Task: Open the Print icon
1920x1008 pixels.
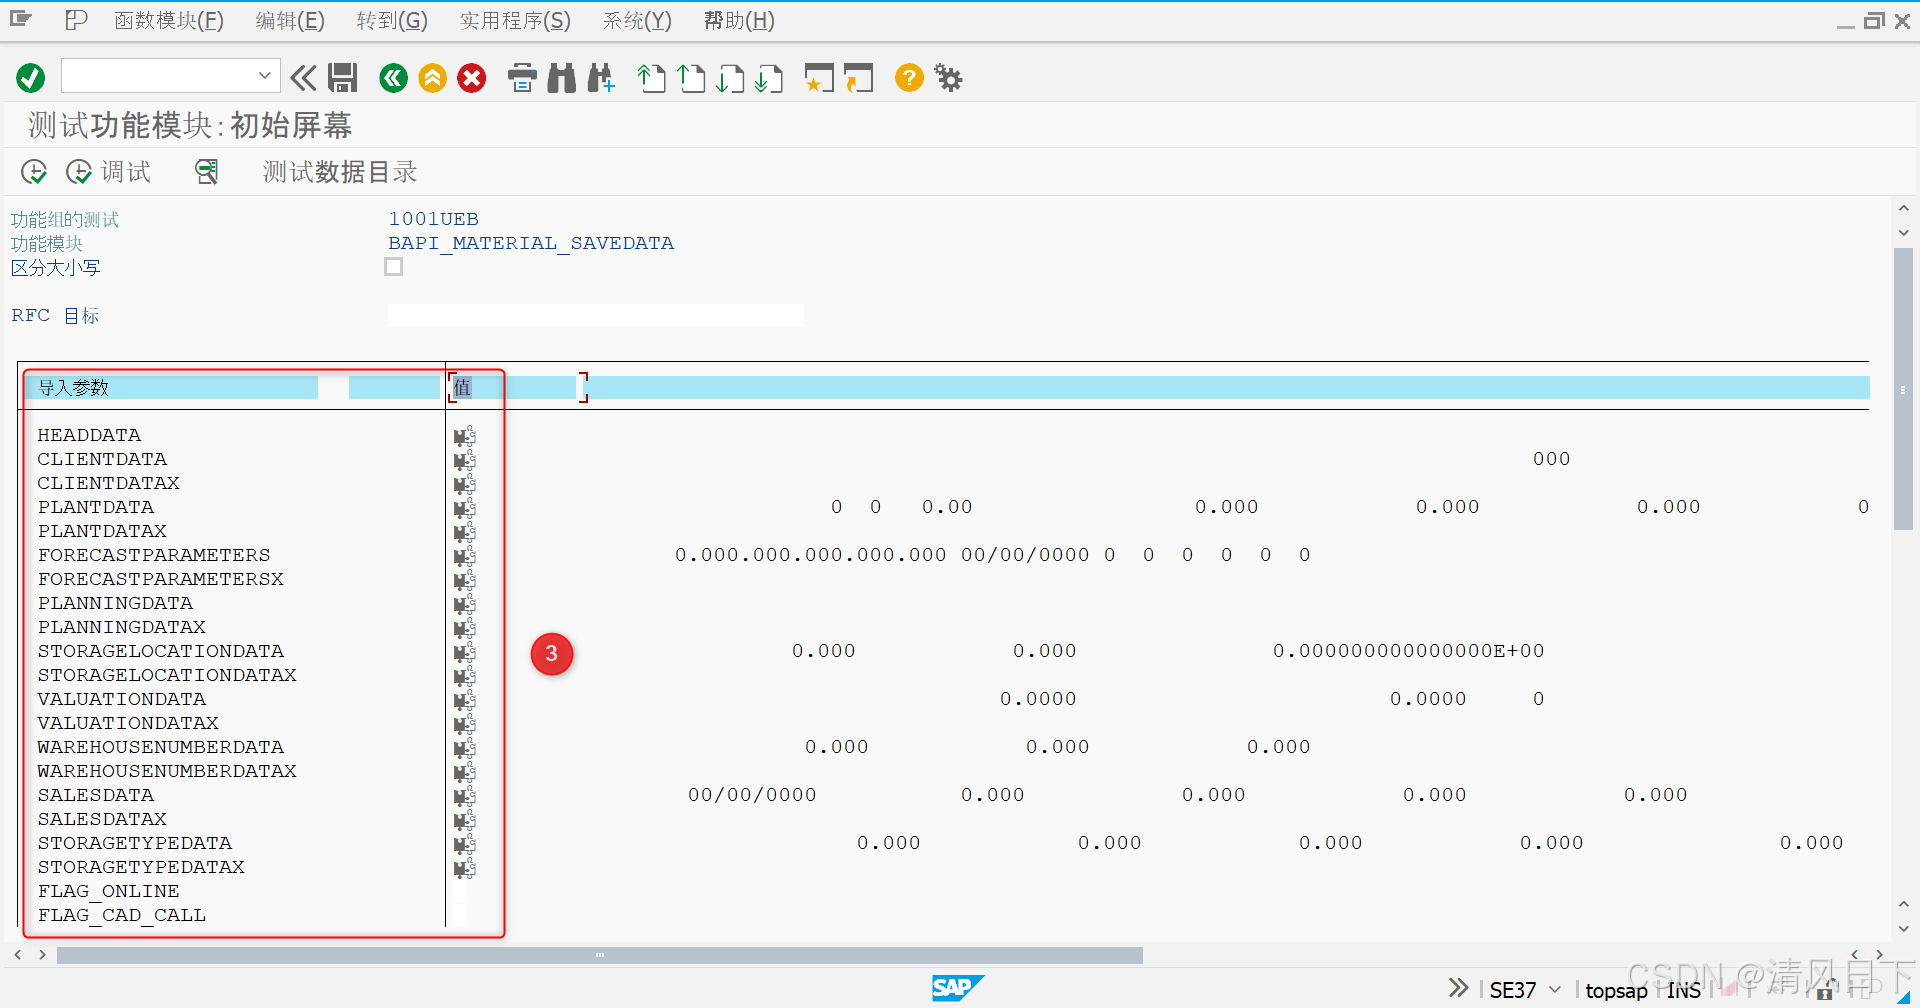Action: 522,77
